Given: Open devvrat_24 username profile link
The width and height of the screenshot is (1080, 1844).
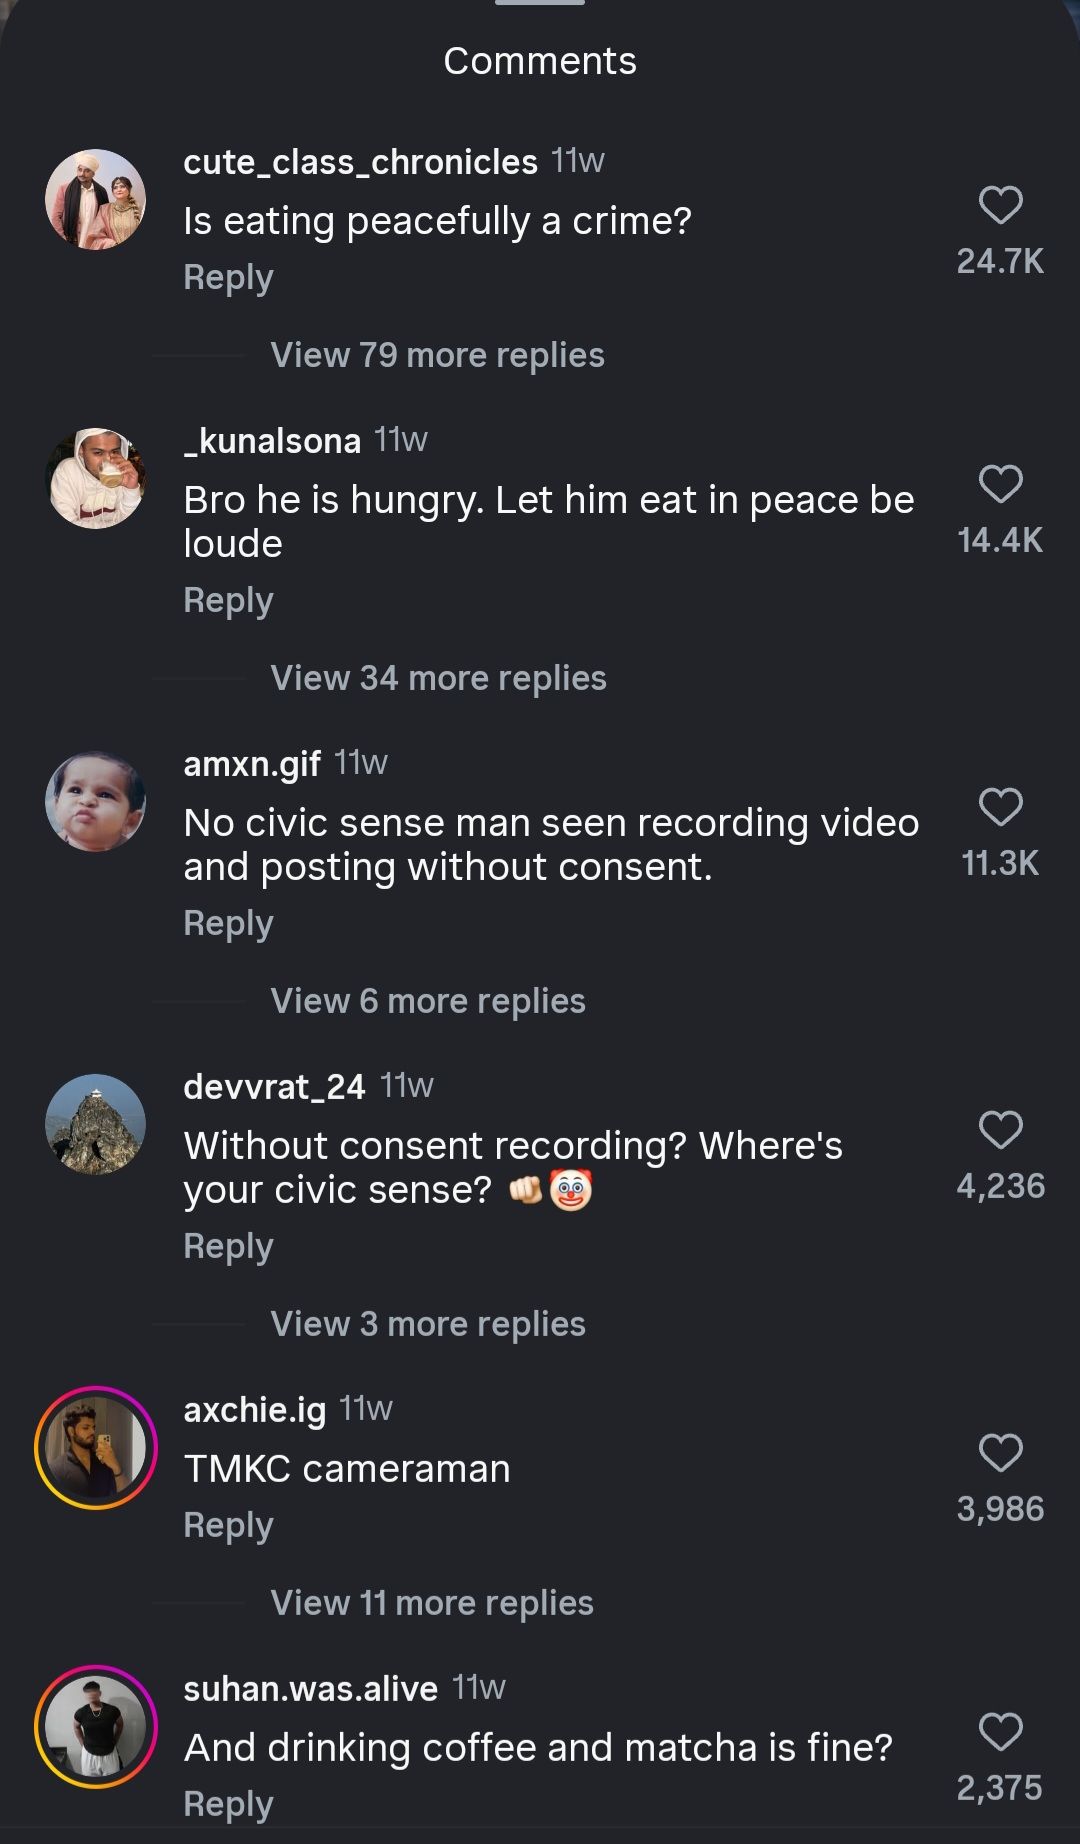Looking at the screenshot, I should click(274, 1086).
